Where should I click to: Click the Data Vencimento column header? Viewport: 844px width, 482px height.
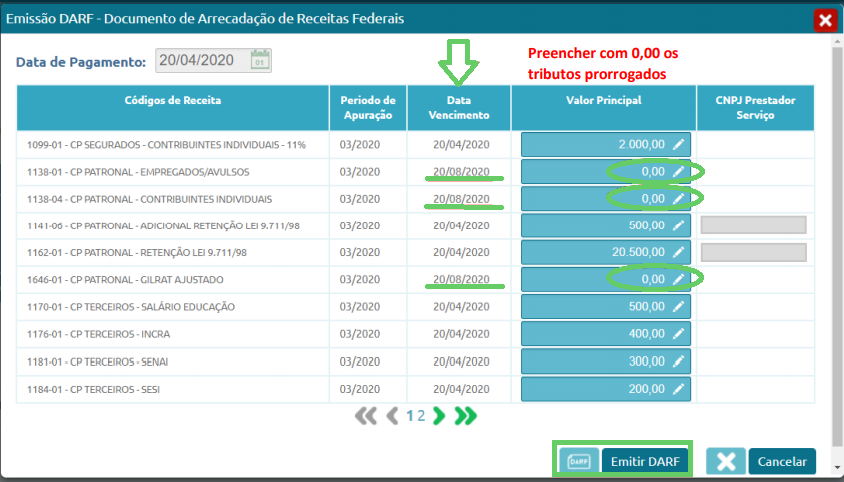[459, 108]
